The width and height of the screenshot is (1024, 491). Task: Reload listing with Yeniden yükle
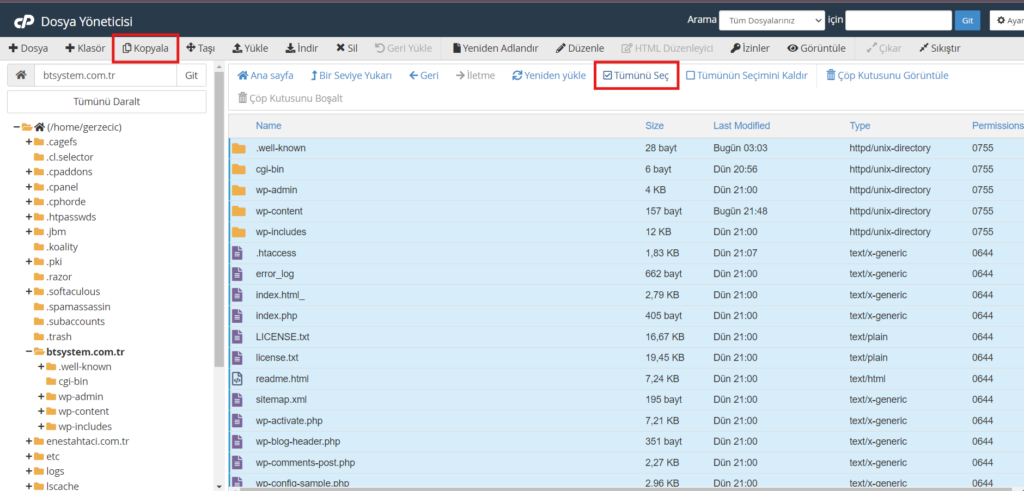point(549,75)
